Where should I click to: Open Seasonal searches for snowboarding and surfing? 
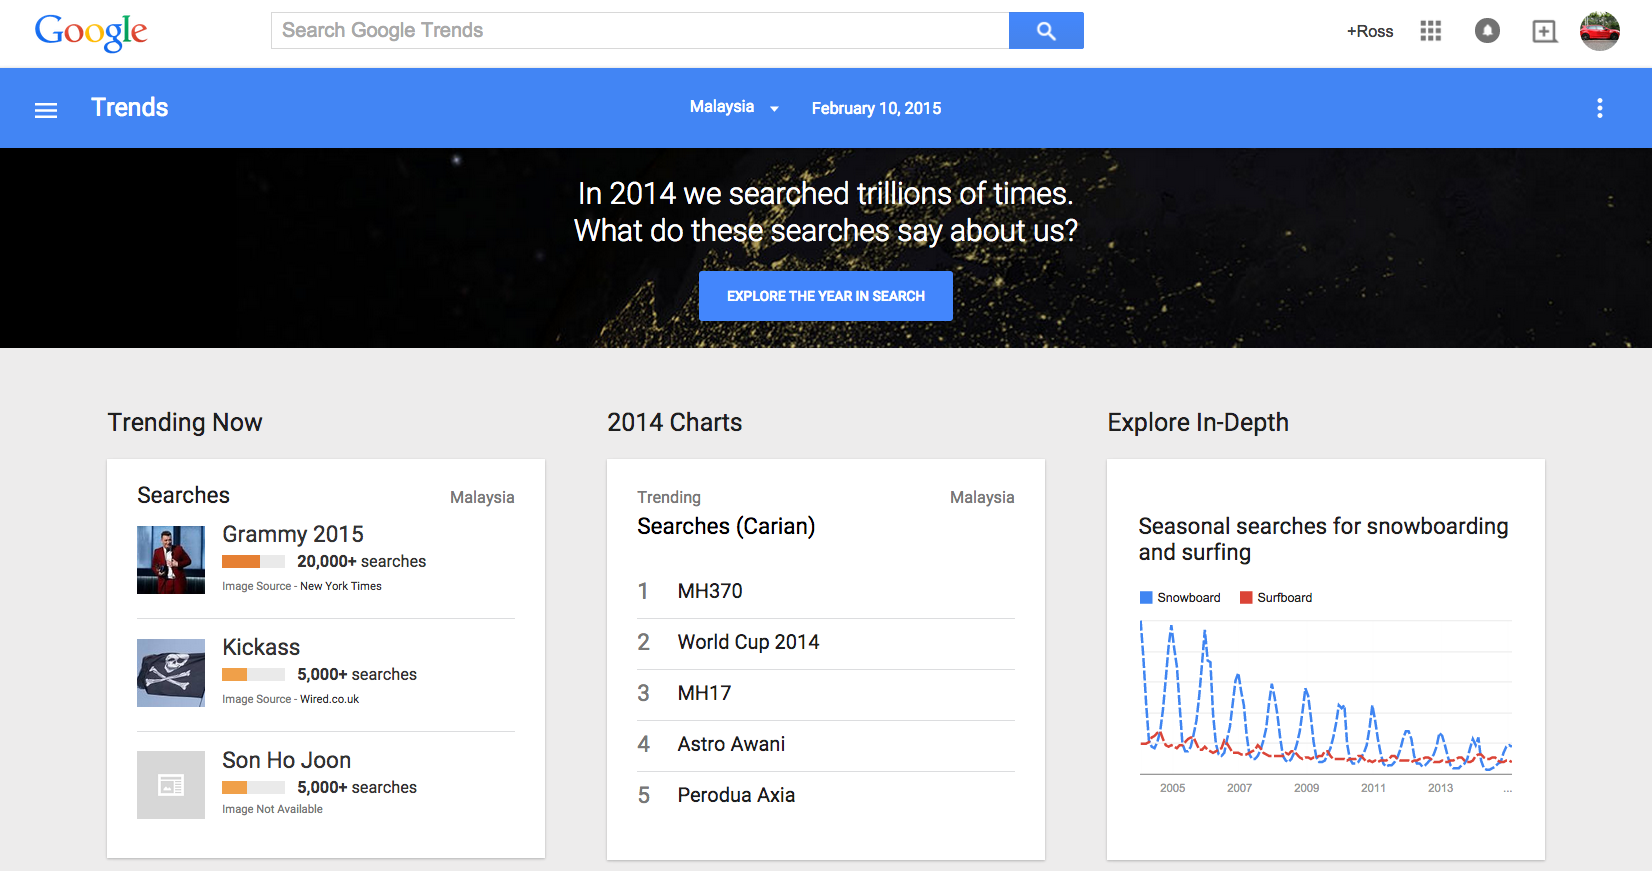(x=1322, y=539)
